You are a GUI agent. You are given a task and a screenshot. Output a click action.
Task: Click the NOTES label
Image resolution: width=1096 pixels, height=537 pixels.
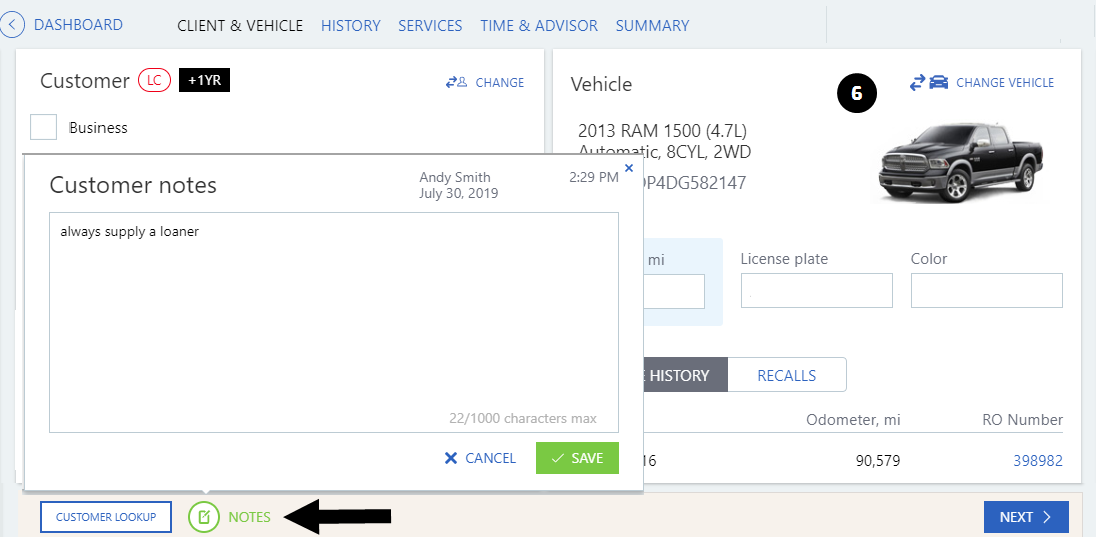(x=250, y=517)
